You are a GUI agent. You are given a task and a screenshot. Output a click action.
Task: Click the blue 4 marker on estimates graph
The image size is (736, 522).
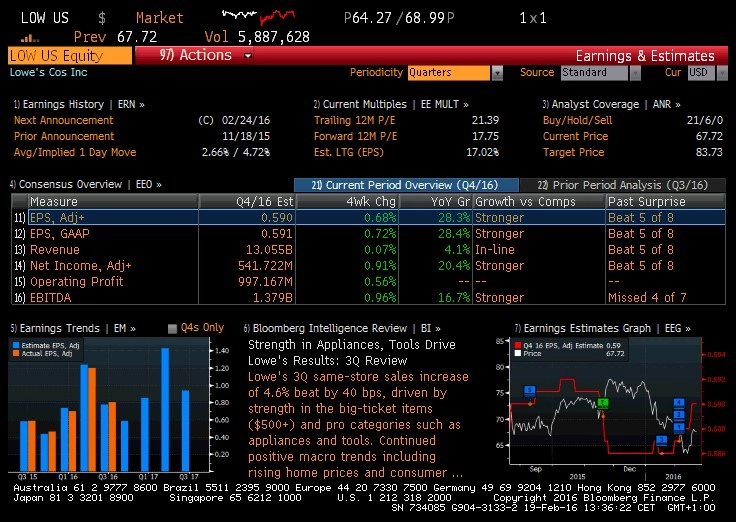679,402
